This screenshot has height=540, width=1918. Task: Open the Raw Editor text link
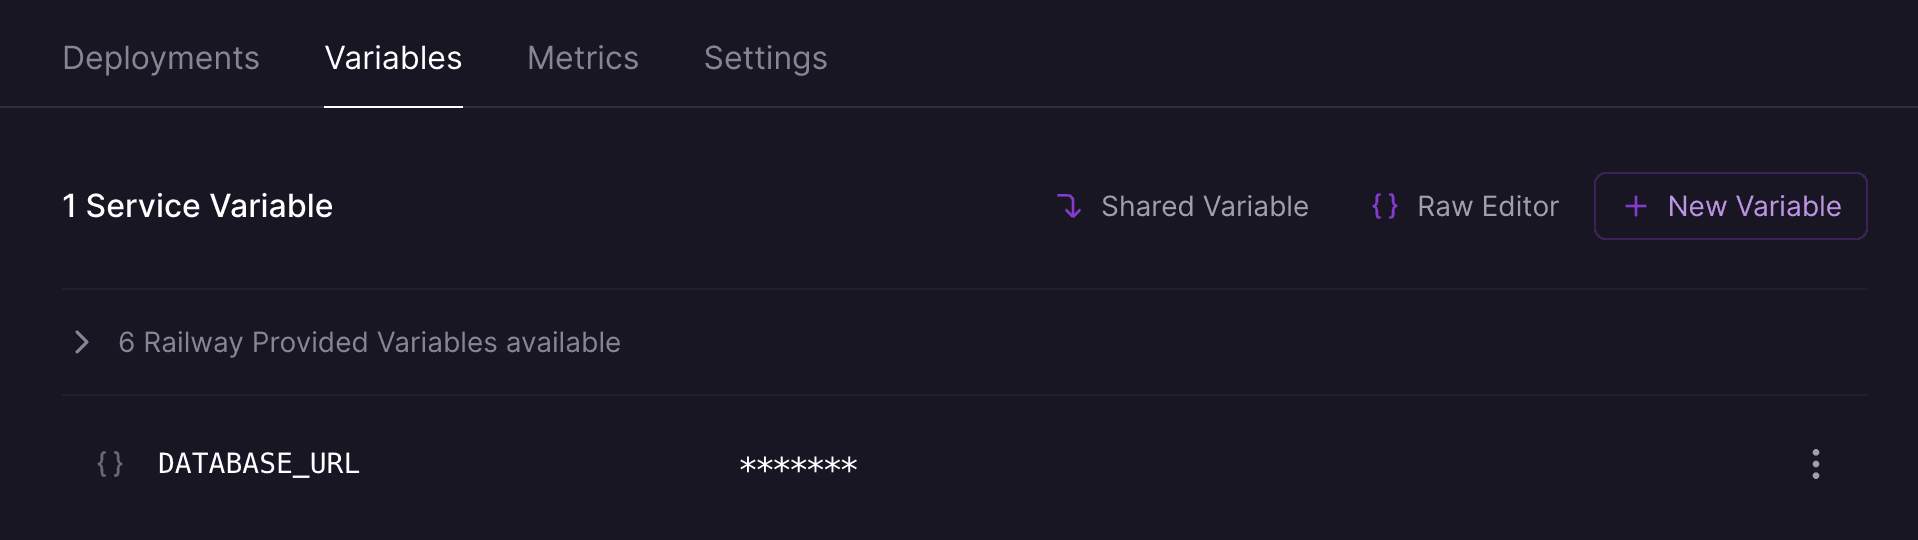[1488, 206]
